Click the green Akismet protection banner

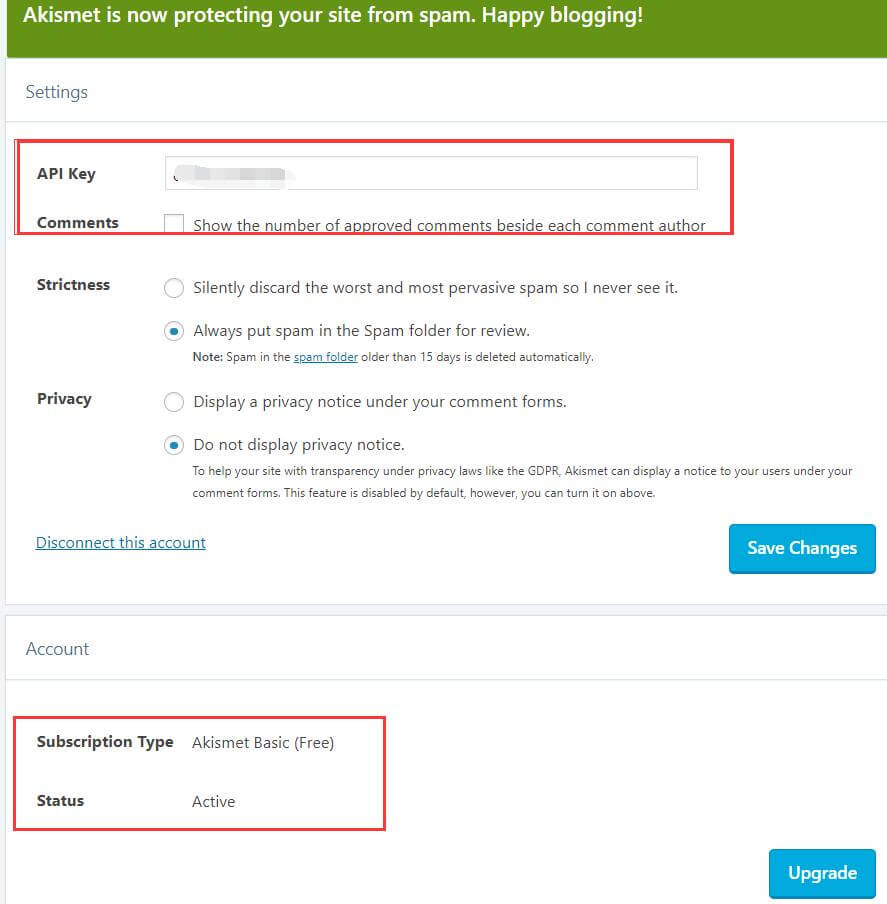(x=333, y=18)
